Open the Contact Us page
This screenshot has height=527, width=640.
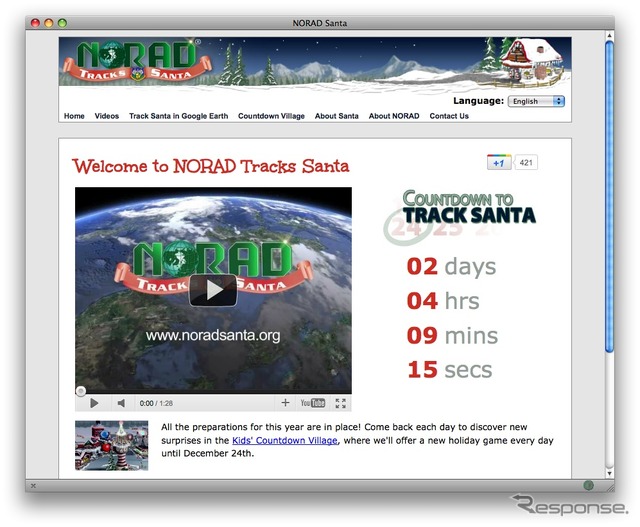coord(449,116)
